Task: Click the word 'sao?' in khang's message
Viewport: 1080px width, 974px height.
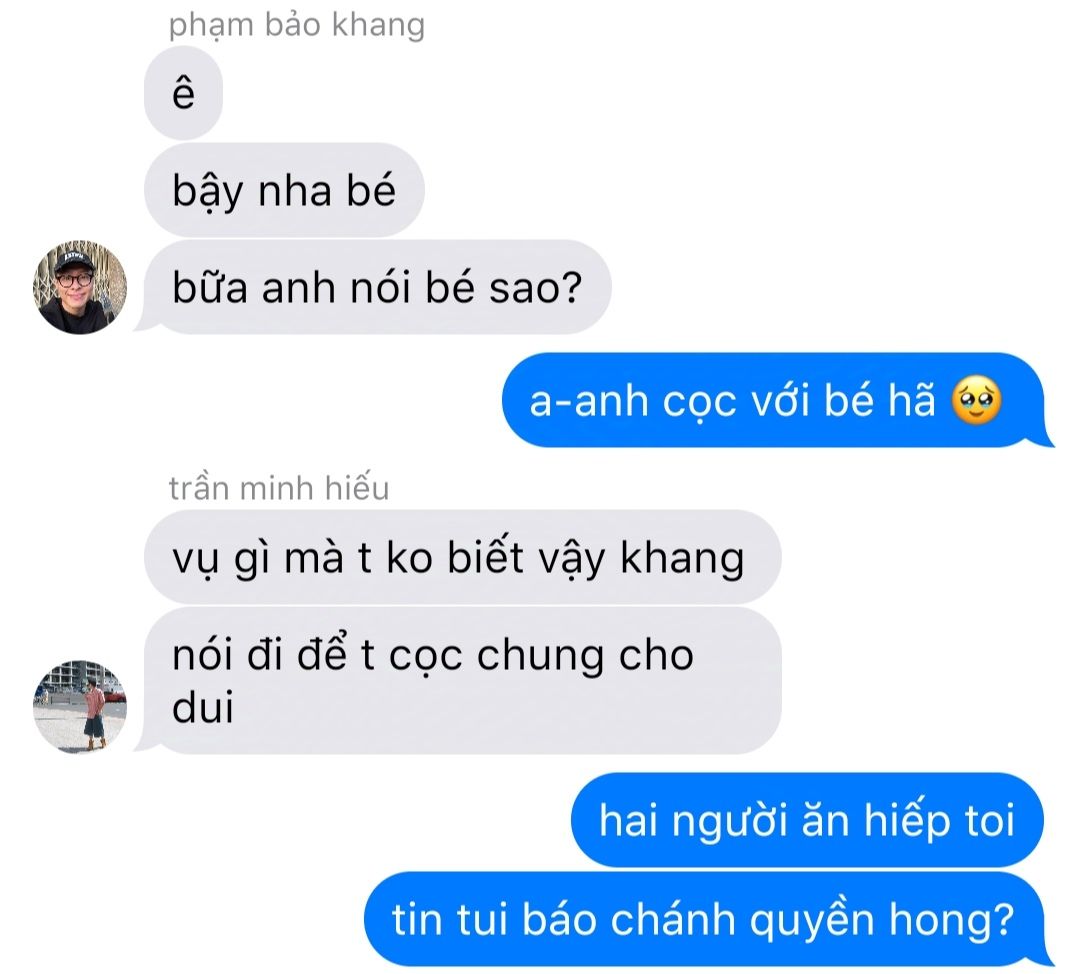Action: click(x=535, y=288)
